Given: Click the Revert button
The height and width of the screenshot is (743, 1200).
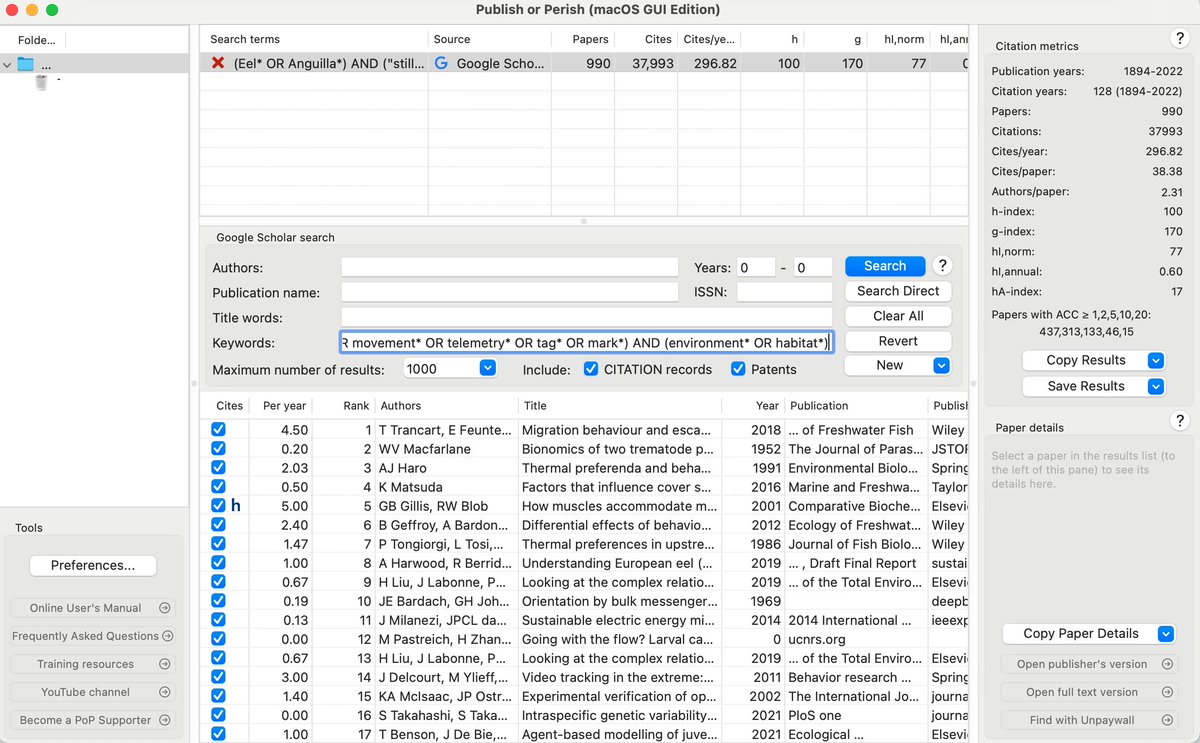Looking at the screenshot, I should (x=898, y=341).
